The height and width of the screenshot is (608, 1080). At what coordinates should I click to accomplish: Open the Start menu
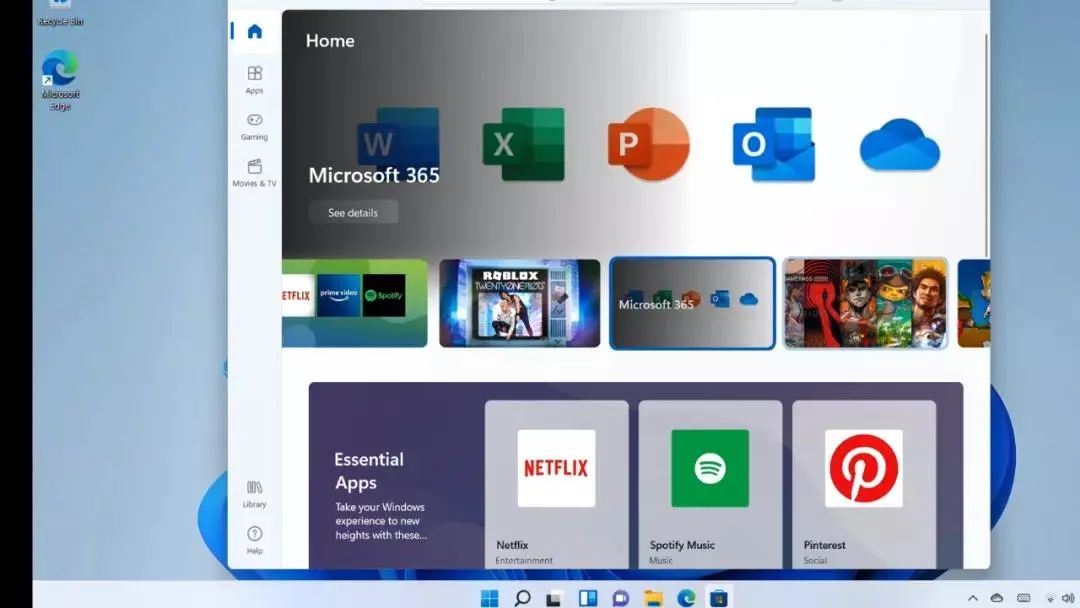click(x=489, y=597)
